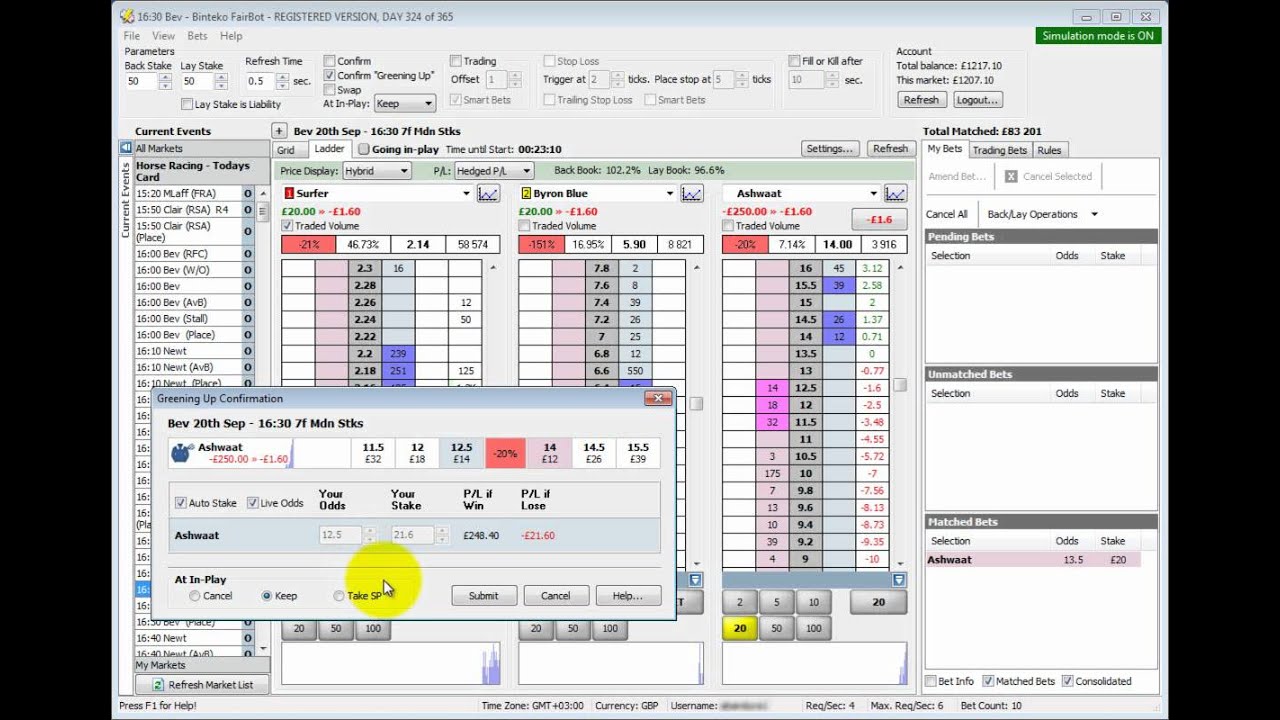Toggle Confirm "Greening Up" checkbox
1280x720 pixels.
329,76
